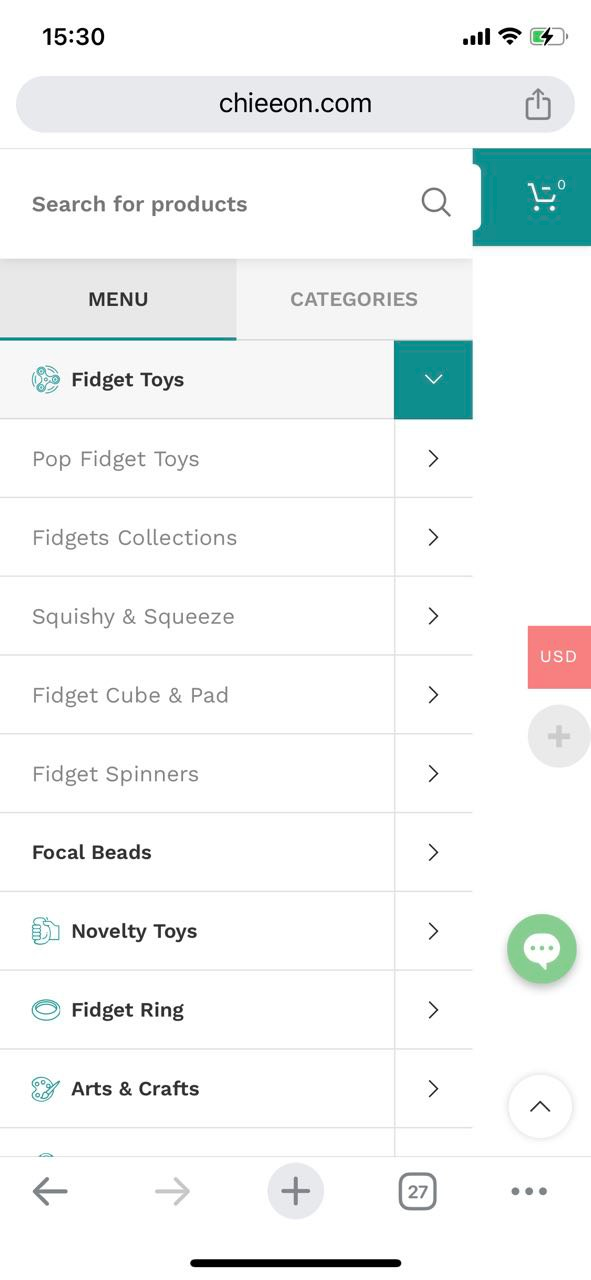This screenshot has height=1280, width=591.
Task: Change currency via USD button
Action: (x=559, y=657)
